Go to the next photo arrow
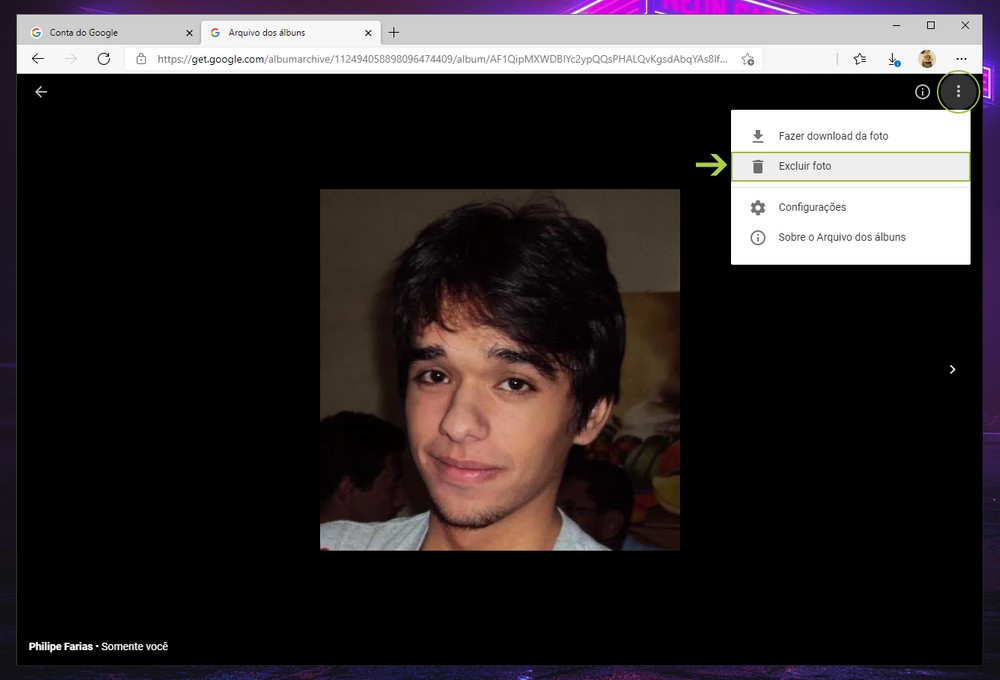 952,370
